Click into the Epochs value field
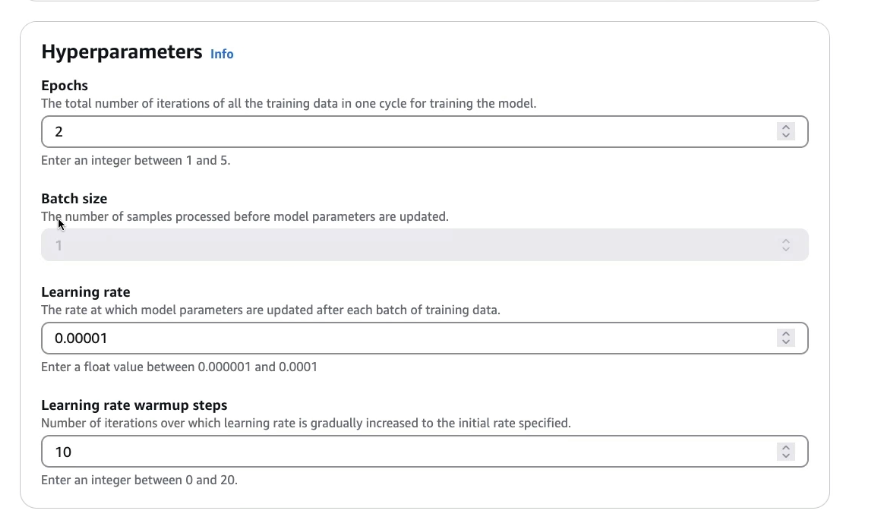Image resolution: width=876 pixels, height=520 pixels. 425,132
